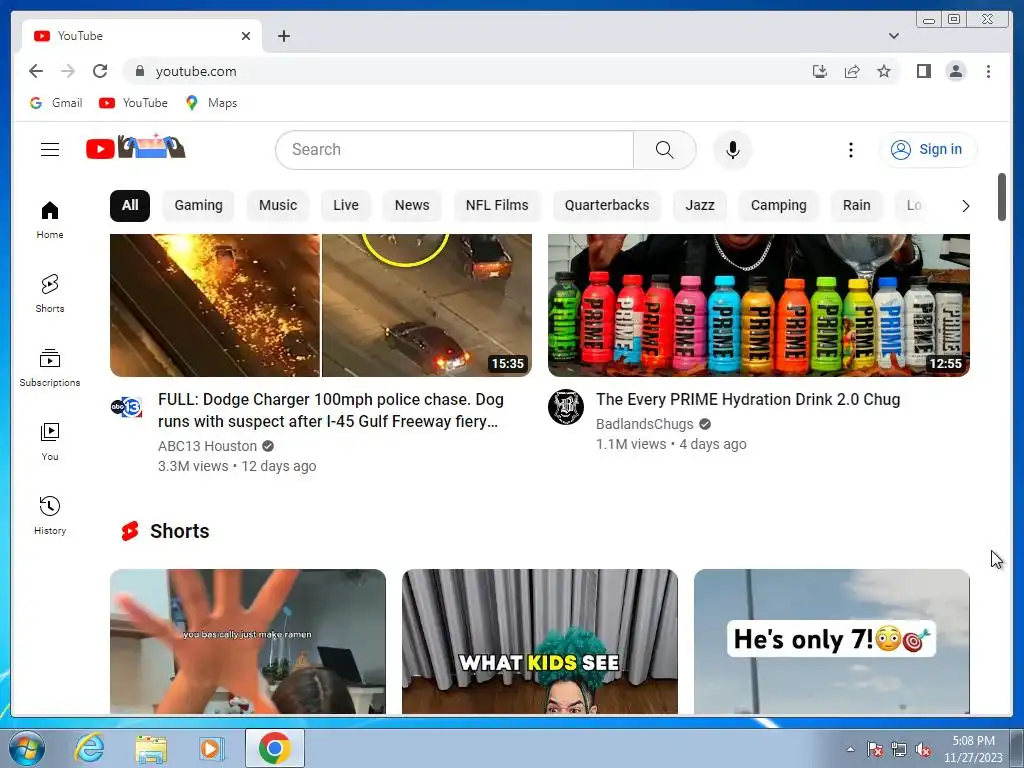Open the Dodge Charger police chase video title
Image resolution: width=1024 pixels, height=768 pixels.
pos(330,410)
